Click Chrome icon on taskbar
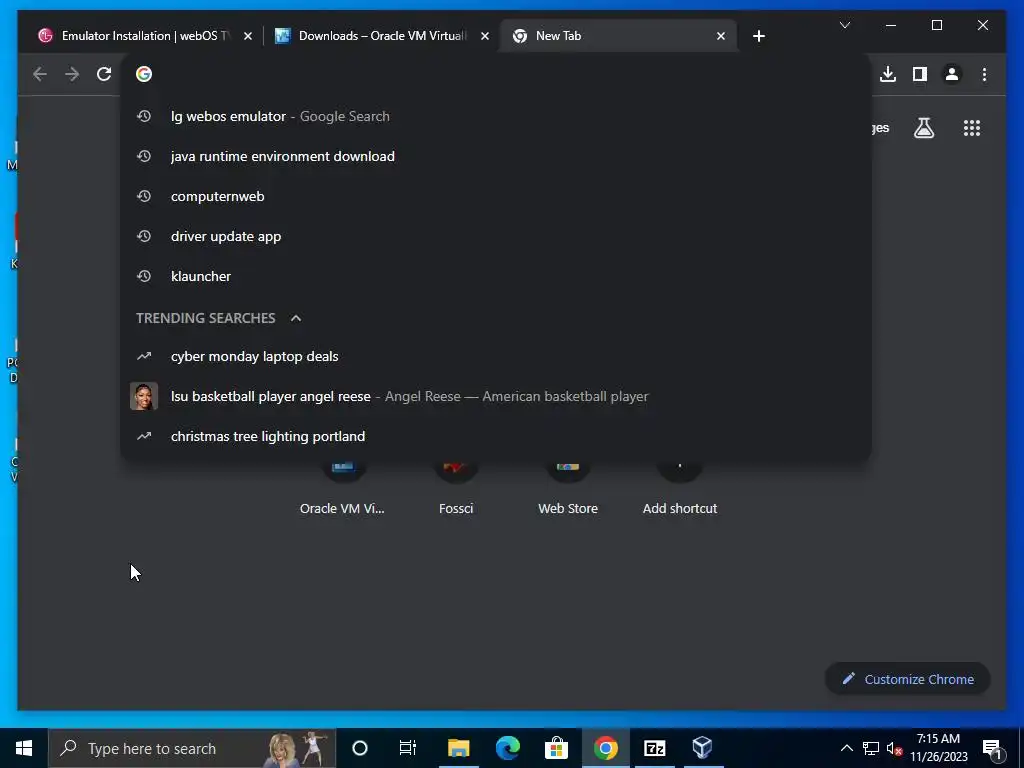The height and width of the screenshot is (768, 1024). click(605, 748)
